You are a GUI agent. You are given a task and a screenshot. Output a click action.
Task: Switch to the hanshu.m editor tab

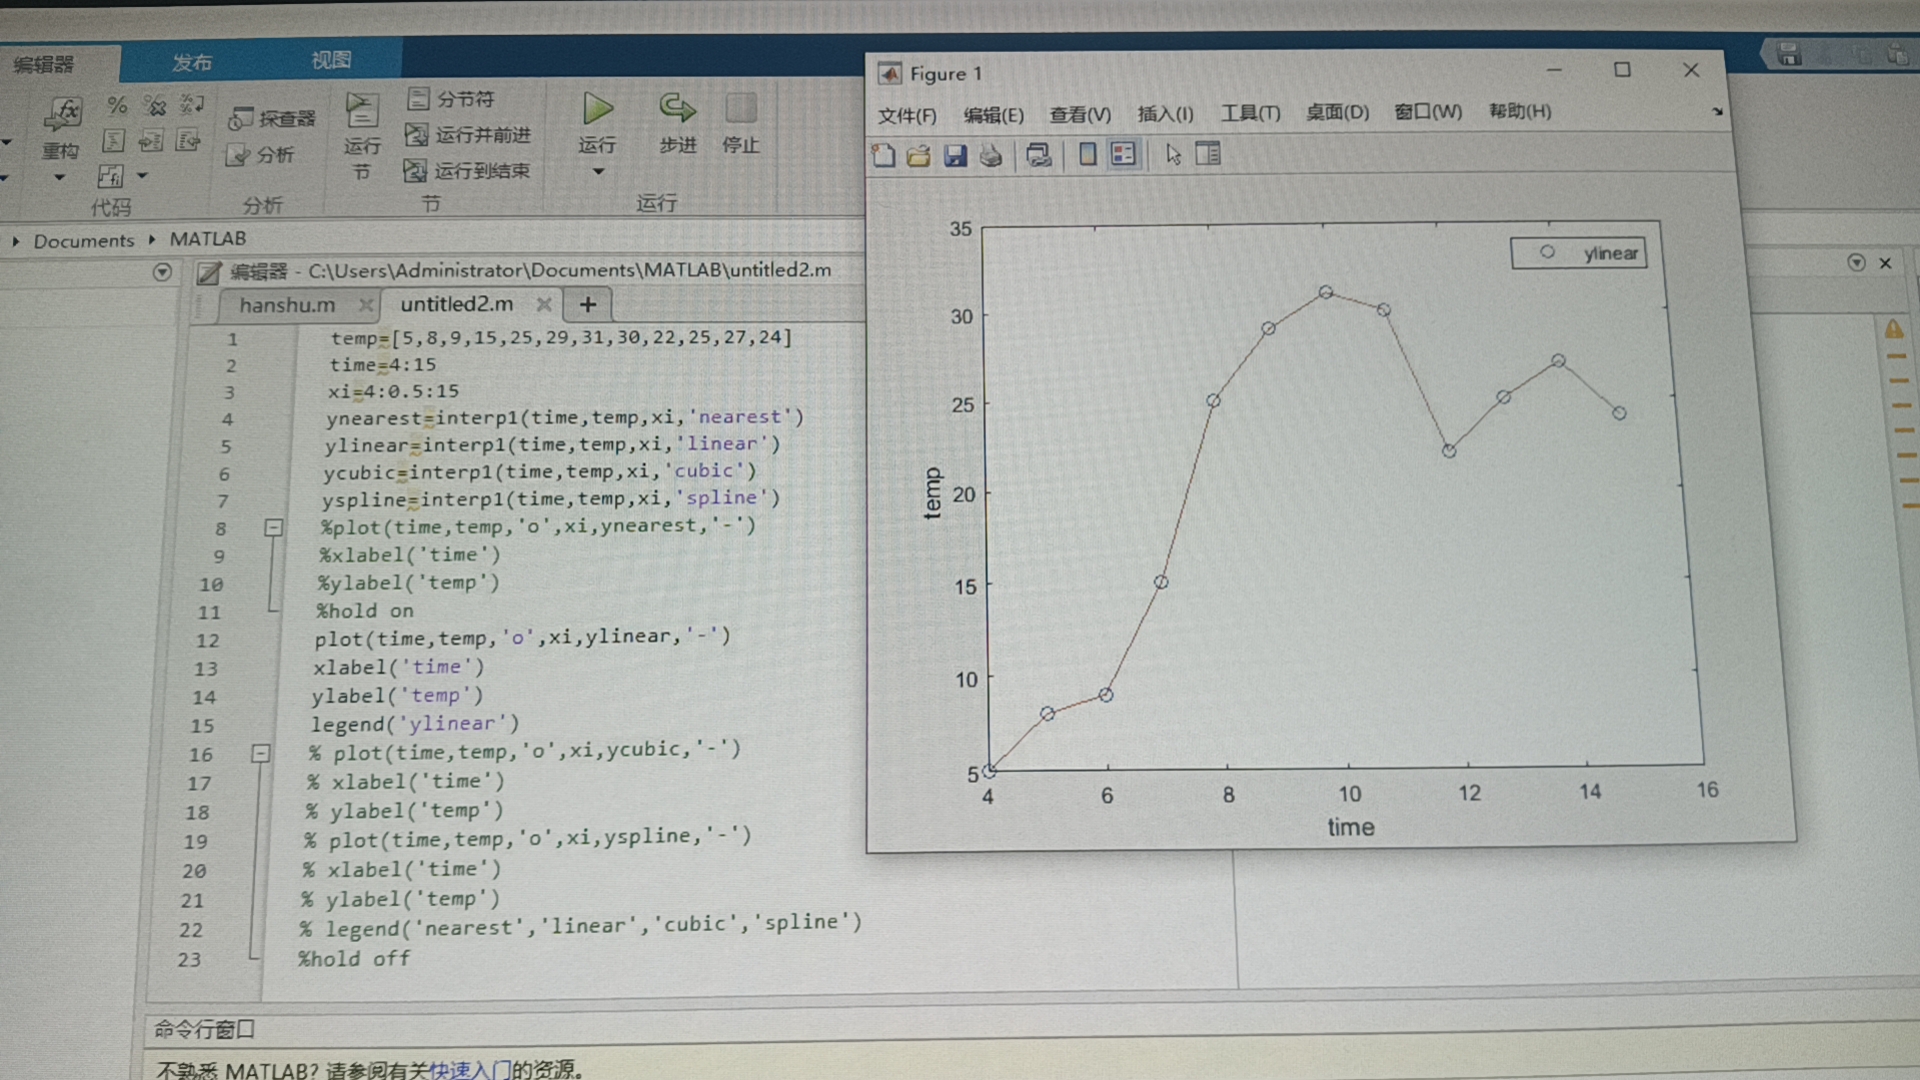pos(287,305)
